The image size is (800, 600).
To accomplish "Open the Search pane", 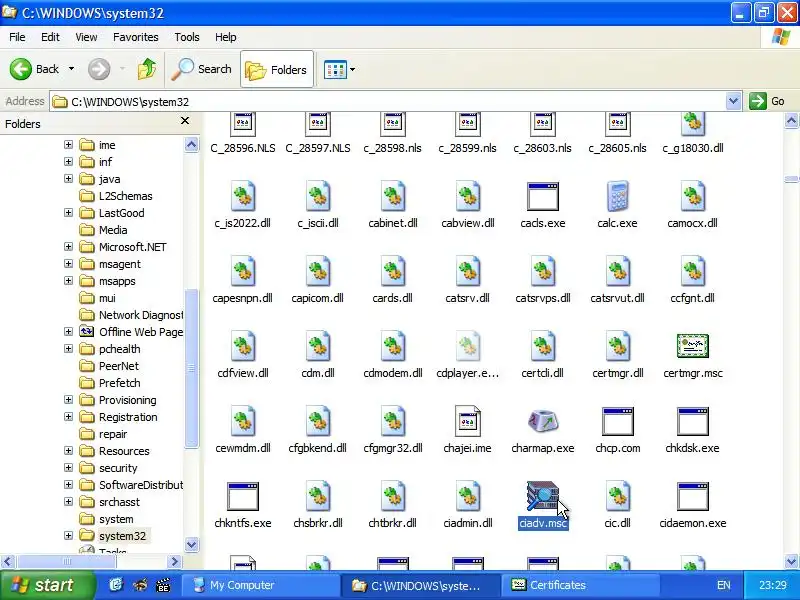I will pyautogui.click(x=202, y=69).
